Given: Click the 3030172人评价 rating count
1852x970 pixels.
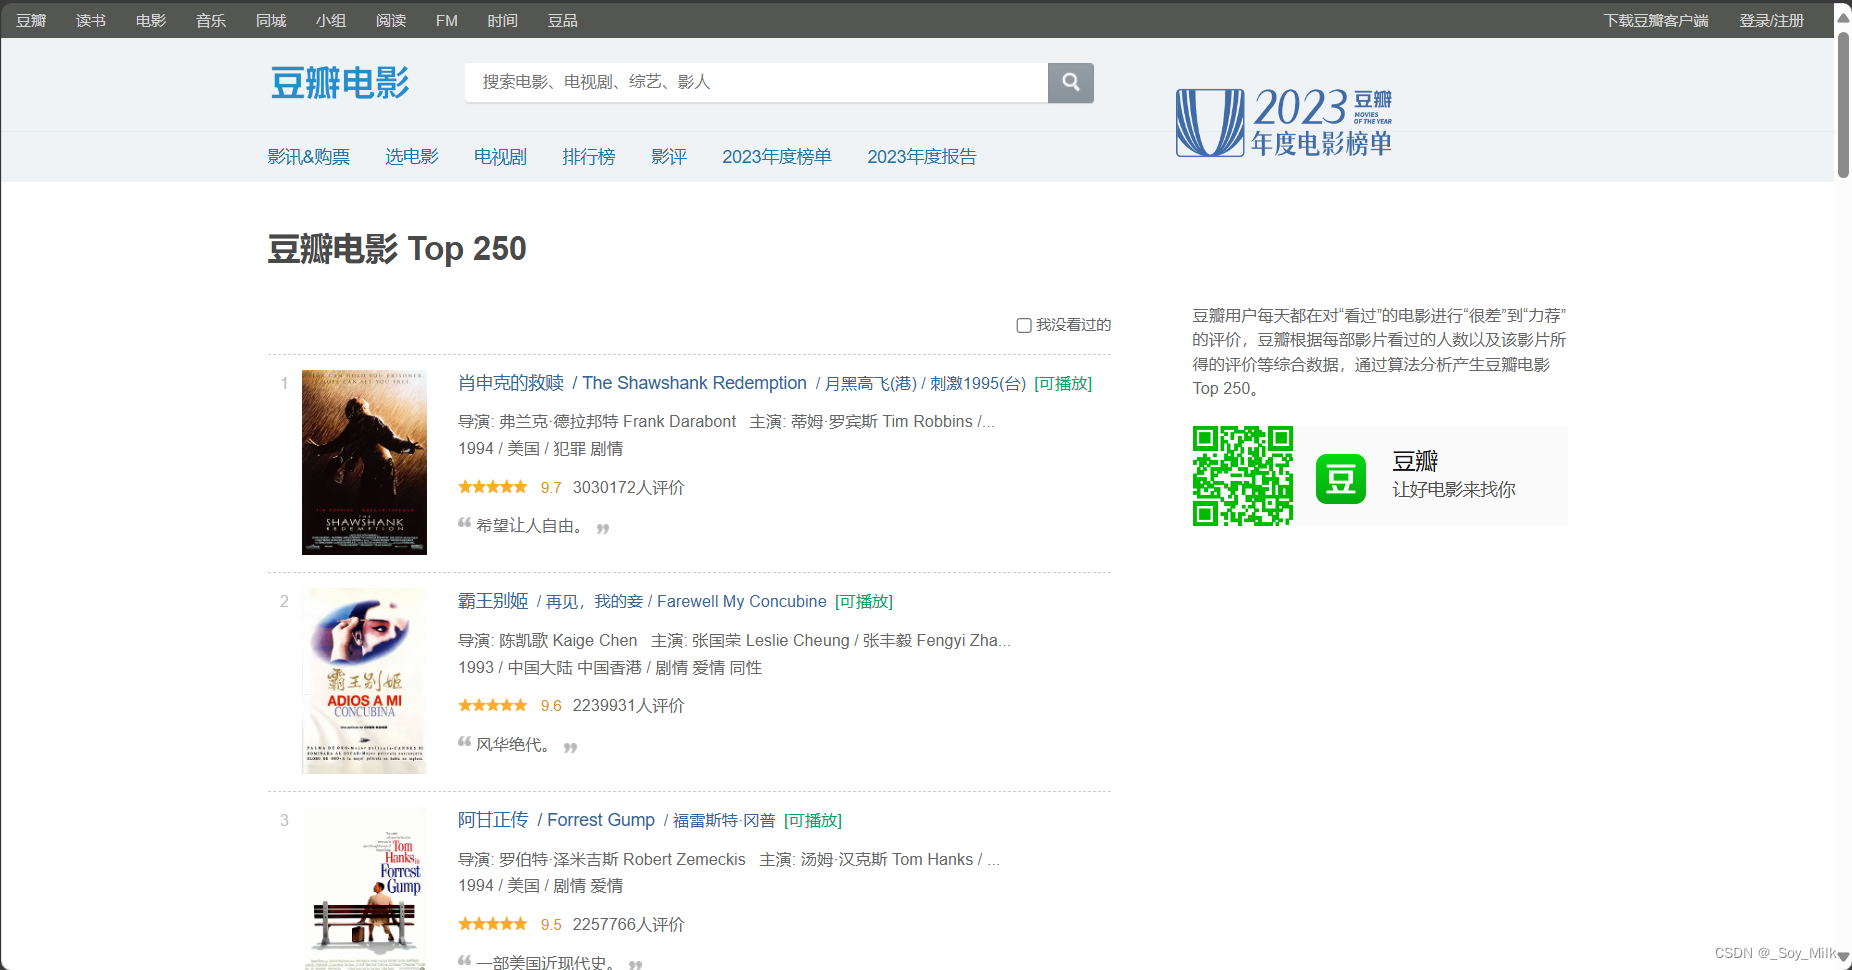Looking at the screenshot, I should coord(628,487).
